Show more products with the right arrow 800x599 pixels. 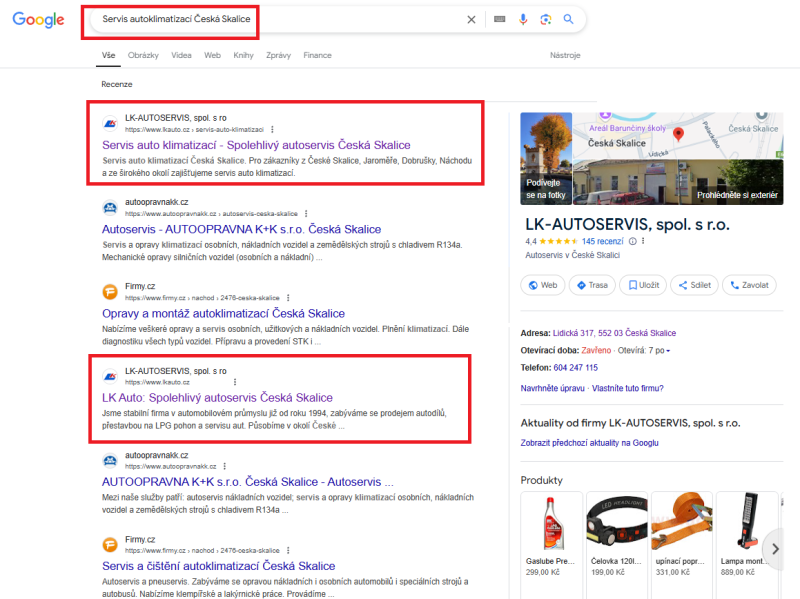(x=776, y=549)
